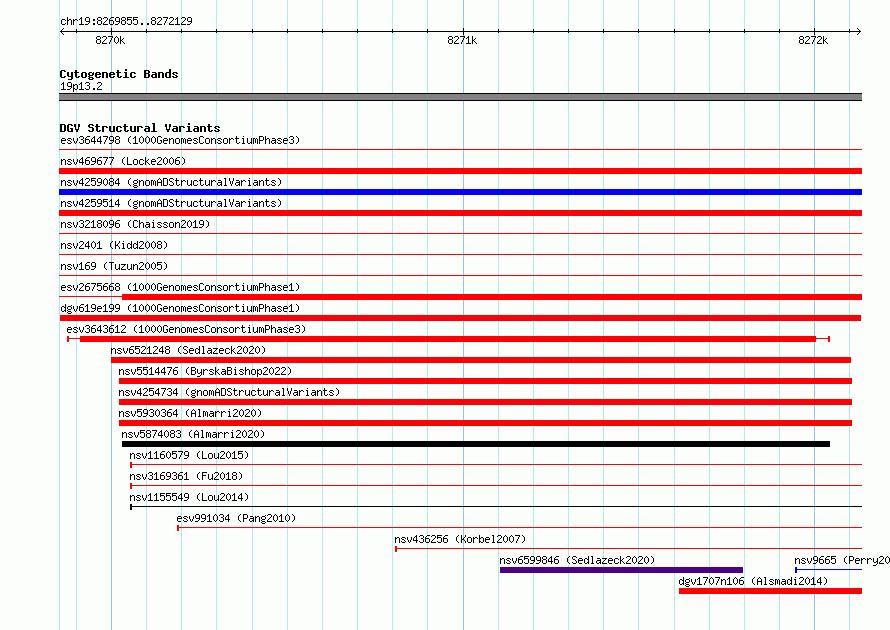Open nsv1160579 (Lou2015) label
890x630 pixels.
(189, 455)
